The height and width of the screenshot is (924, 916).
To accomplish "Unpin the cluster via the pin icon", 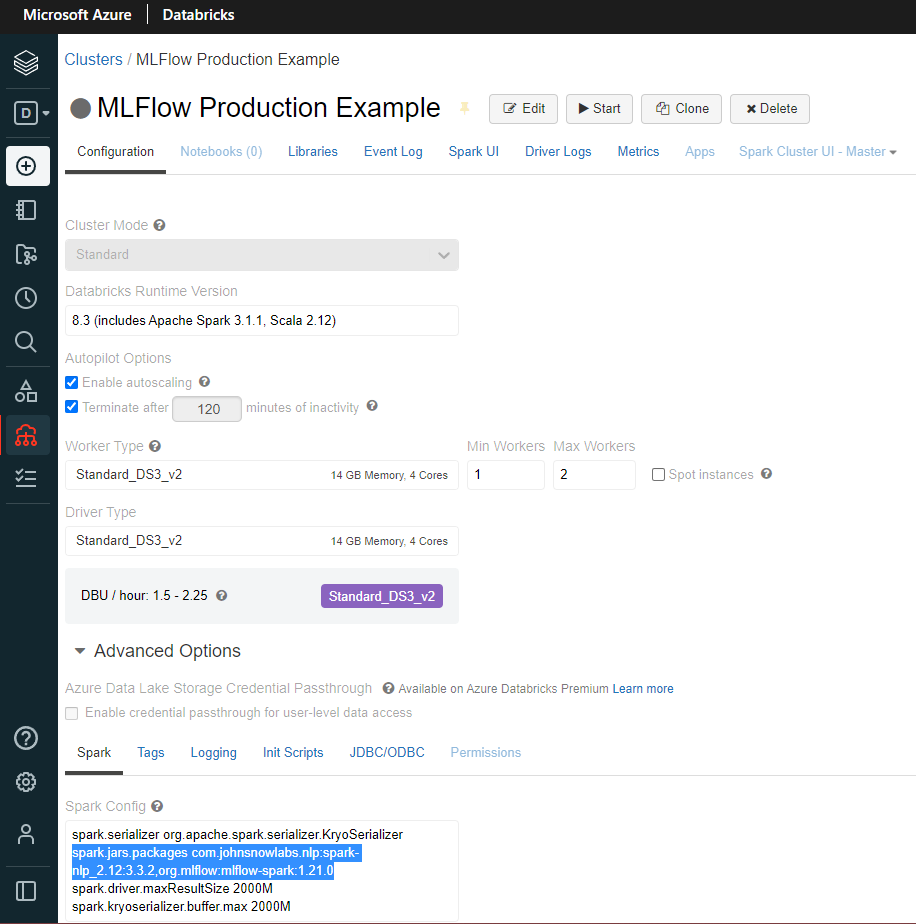I will (x=464, y=110).
